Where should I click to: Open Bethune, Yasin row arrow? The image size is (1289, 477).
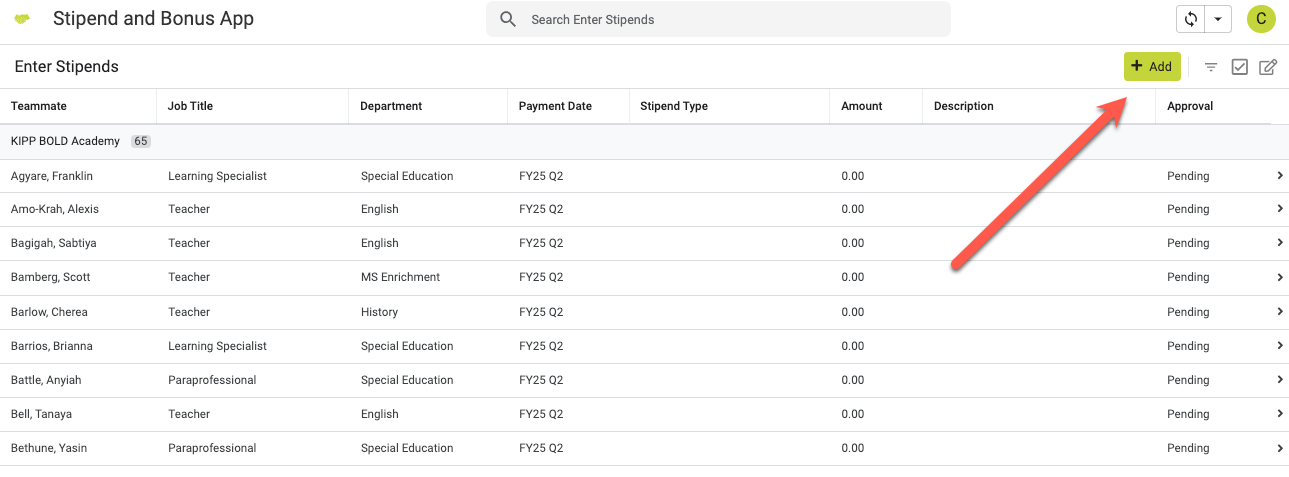pos(1279,448)
